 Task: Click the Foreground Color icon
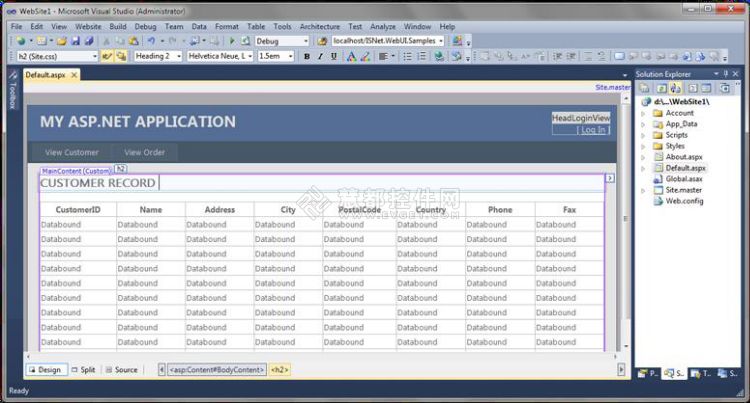(x=352, y=56)
